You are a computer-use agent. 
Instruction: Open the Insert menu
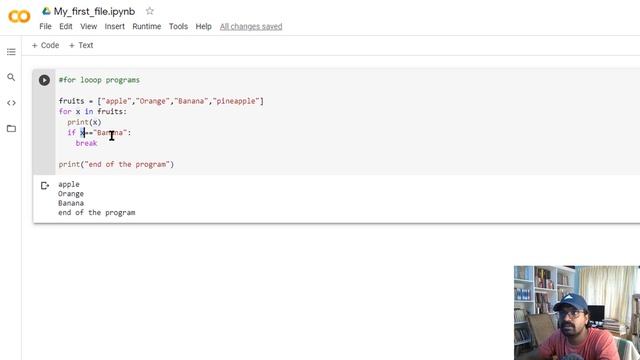(115, 27)
